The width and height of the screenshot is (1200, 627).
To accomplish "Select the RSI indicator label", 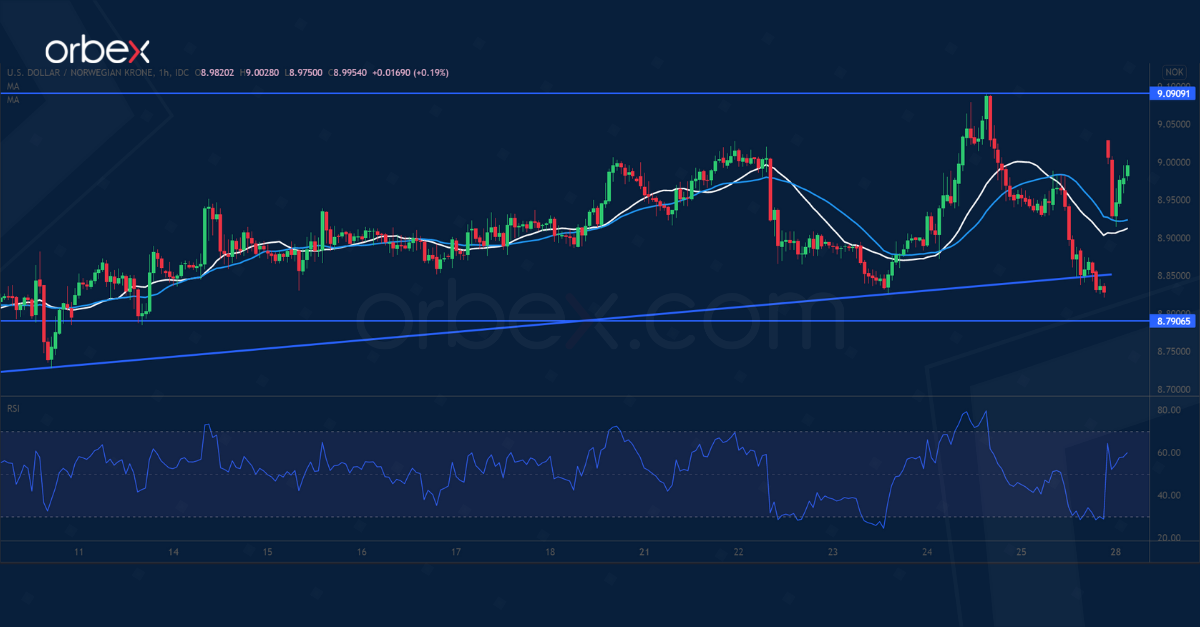I will pos(13,408).
